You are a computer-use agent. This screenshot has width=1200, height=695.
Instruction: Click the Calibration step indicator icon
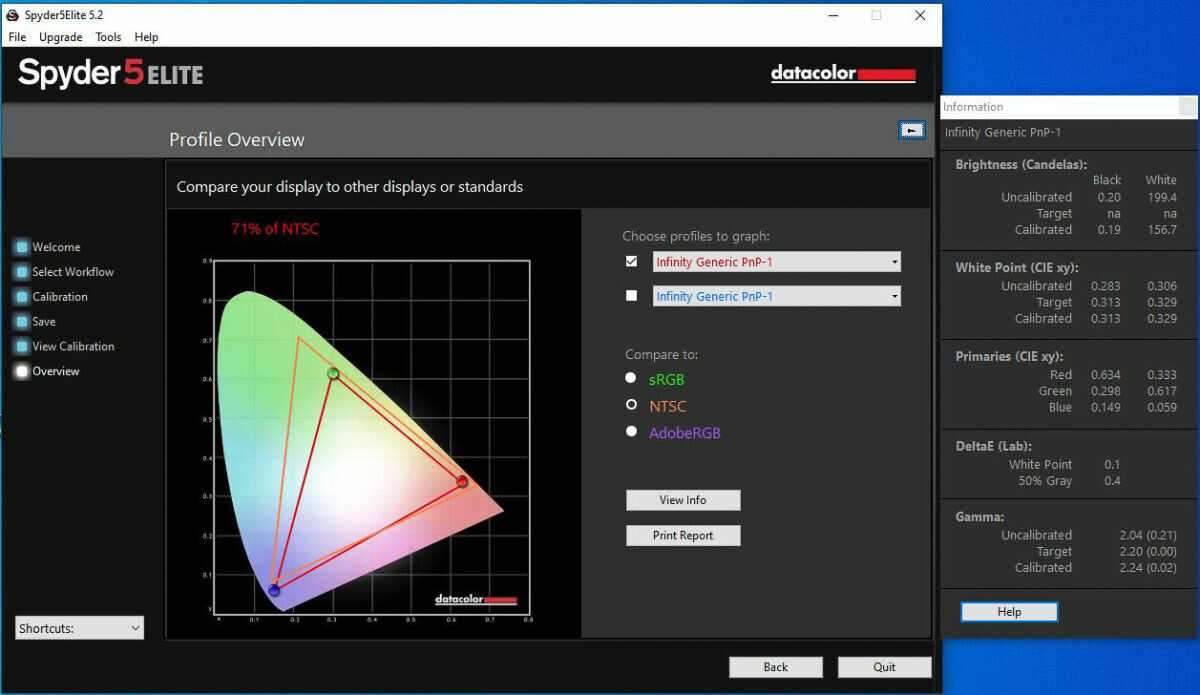click(22, 297)
